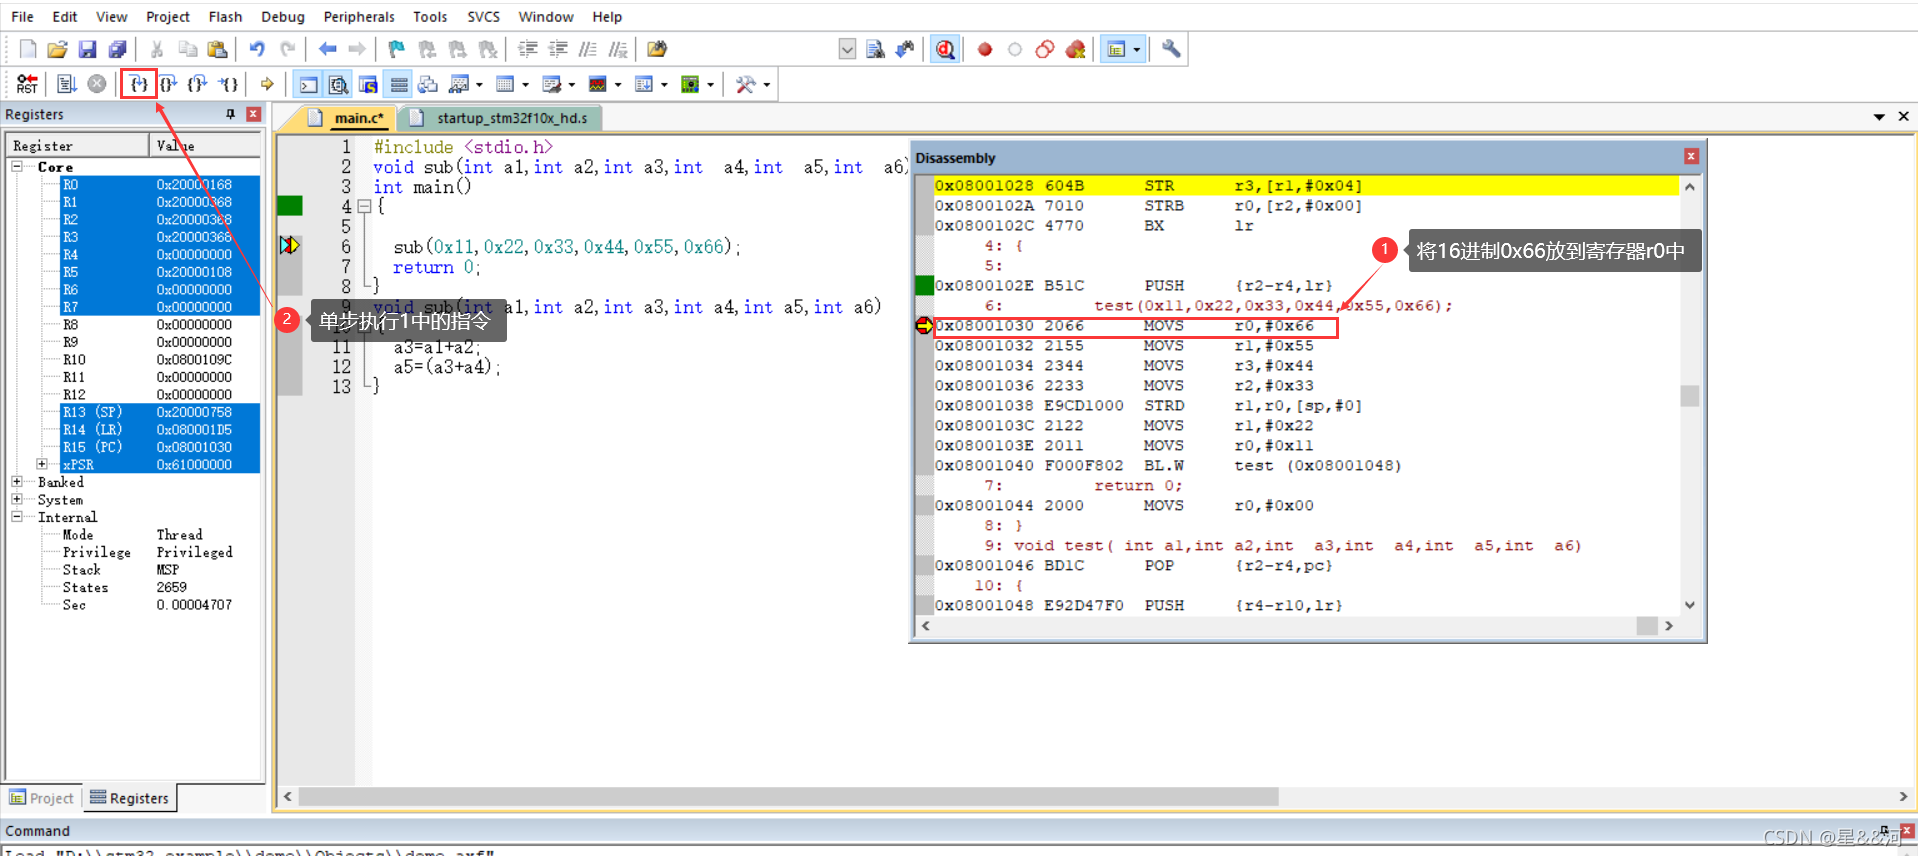Expand the System register group
The height and width of the screenshot is (856, 1918).
(x=17, y=499)
